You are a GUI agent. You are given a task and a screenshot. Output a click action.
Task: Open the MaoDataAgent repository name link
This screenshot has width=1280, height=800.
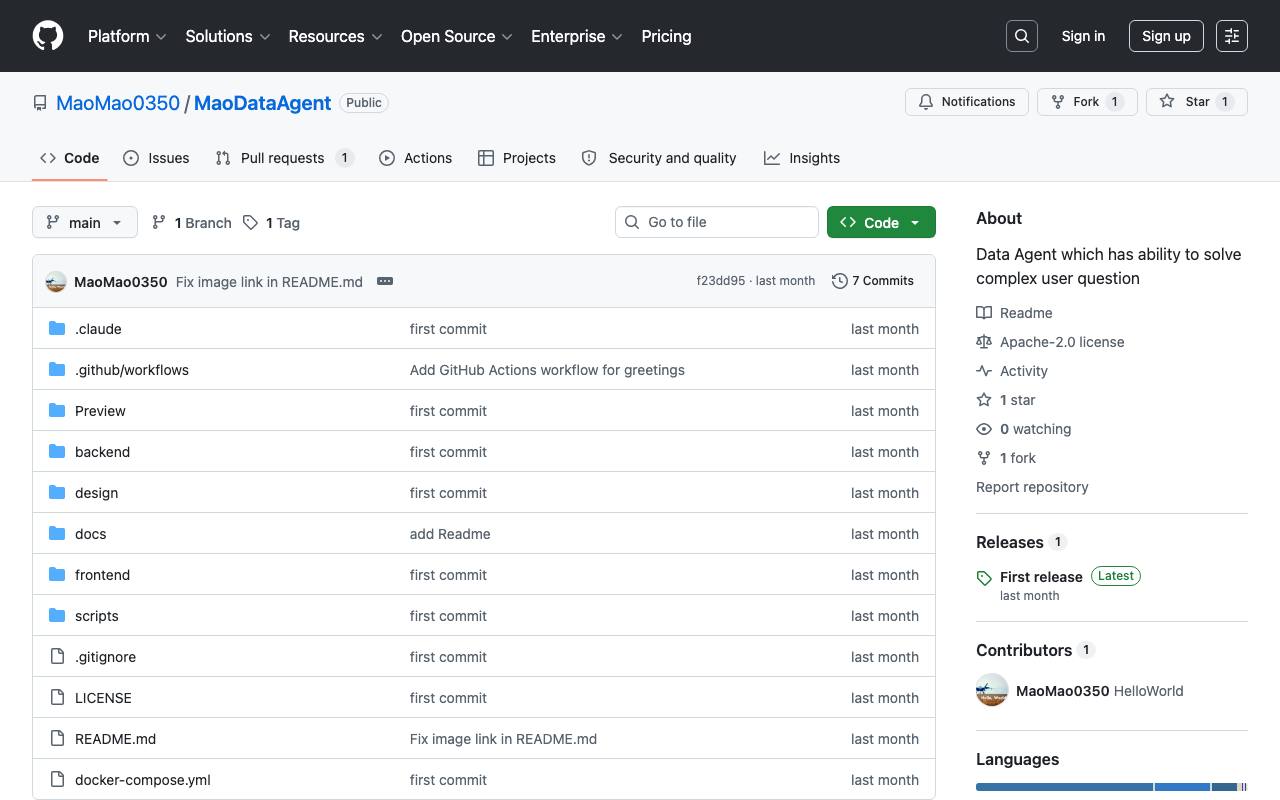point(262,103)
